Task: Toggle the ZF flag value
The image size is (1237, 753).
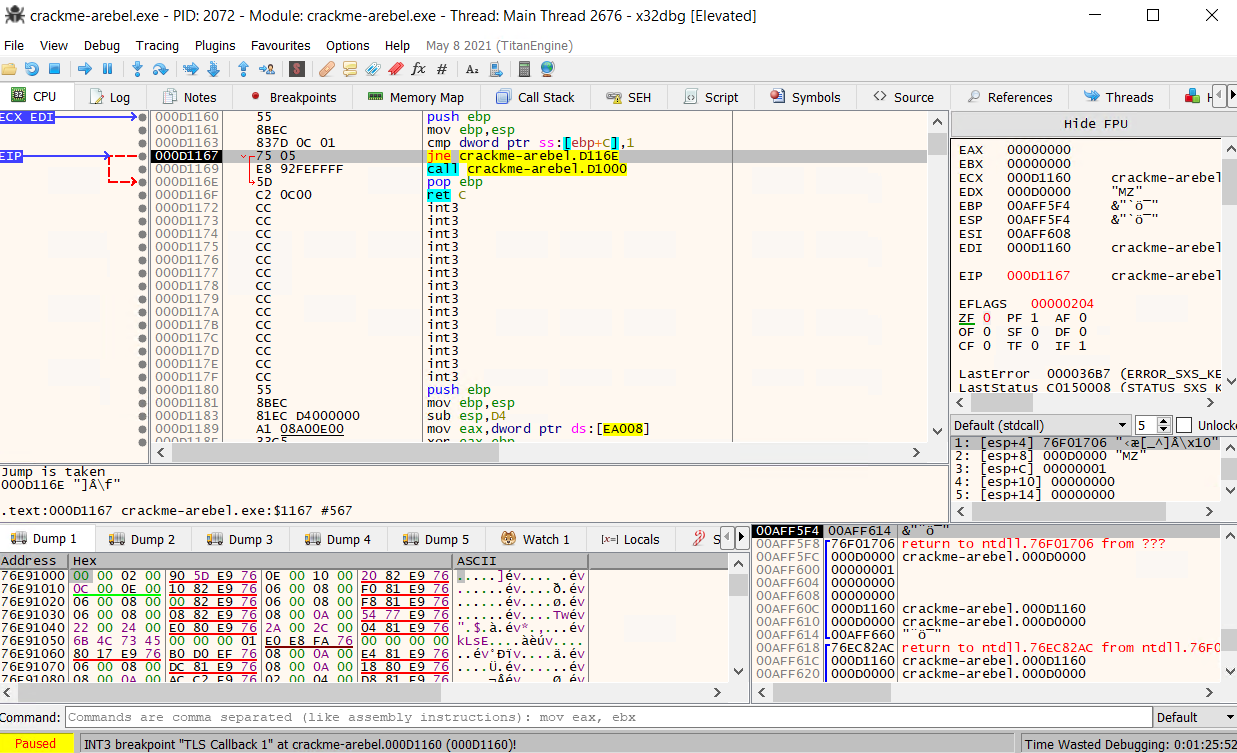Action: pyautogui.click(x=986, y=318)
